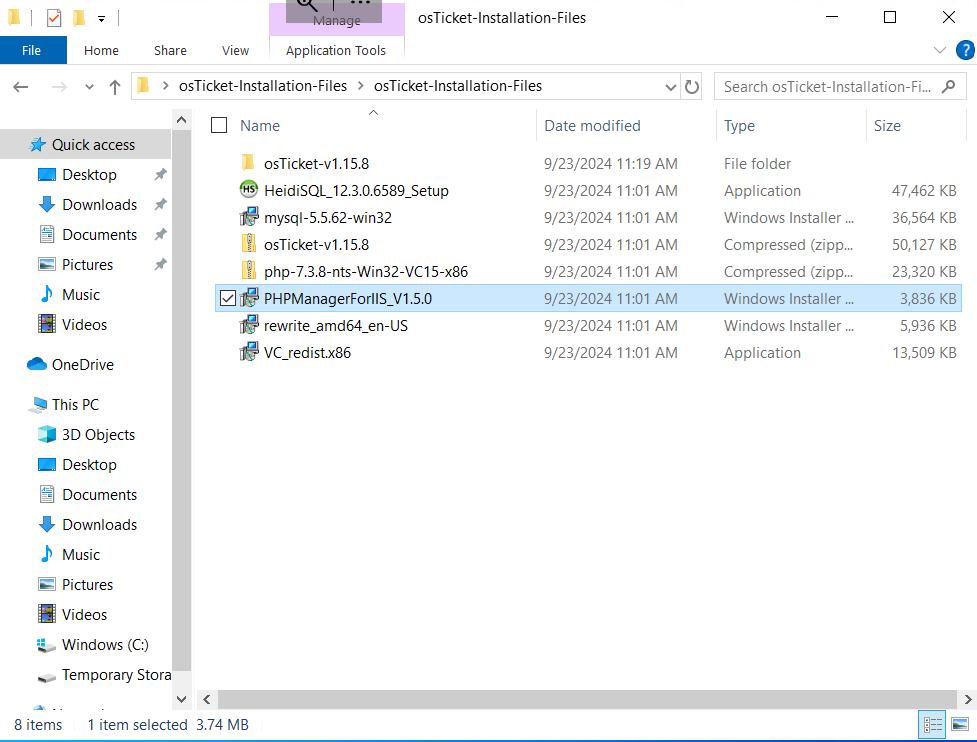
Task: Open Windows (C:) drive
Action: tap(105, 644)
